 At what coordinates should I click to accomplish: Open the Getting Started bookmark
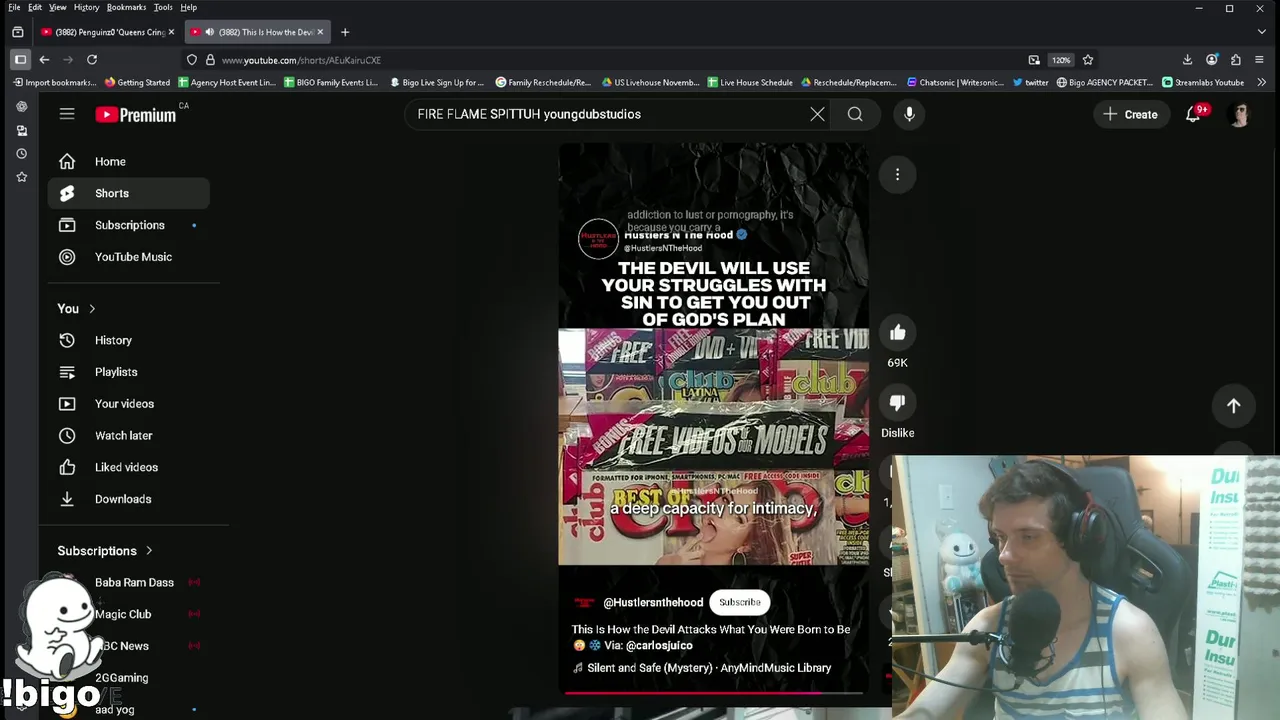click(137, 82)
